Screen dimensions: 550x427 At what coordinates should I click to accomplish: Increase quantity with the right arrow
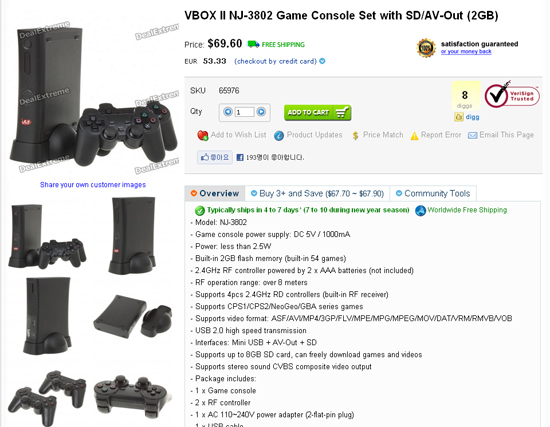tap(261, 112)
